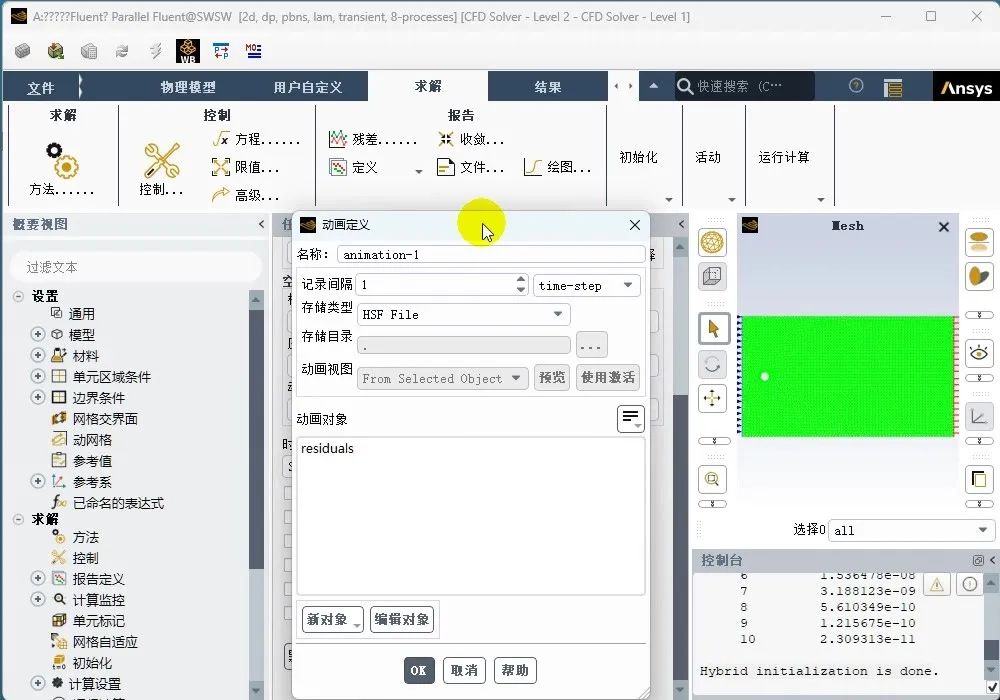Switch to the 物理模型 ribbon tab
The image size is (1000, 700).
click(x=188, y=87)
